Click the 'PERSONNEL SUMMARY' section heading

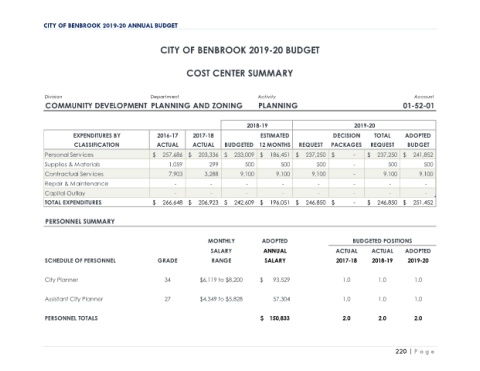tap(80, 221)
